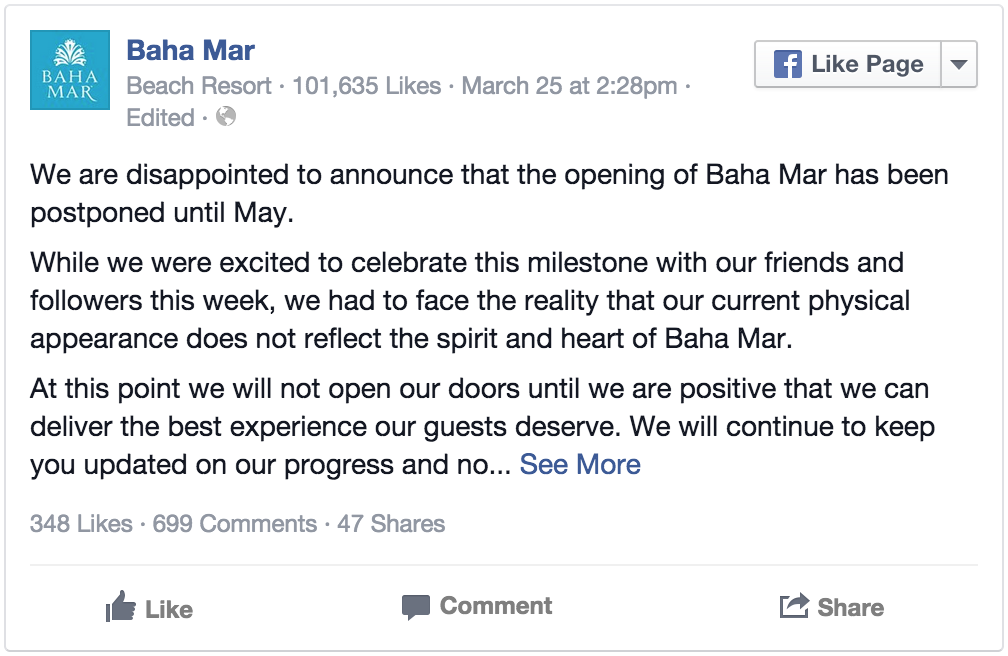Image resolution: width=1008 pixels, height=656 pixels.
Task: Open the Baha Mar page name link
Action: [190, 50]
